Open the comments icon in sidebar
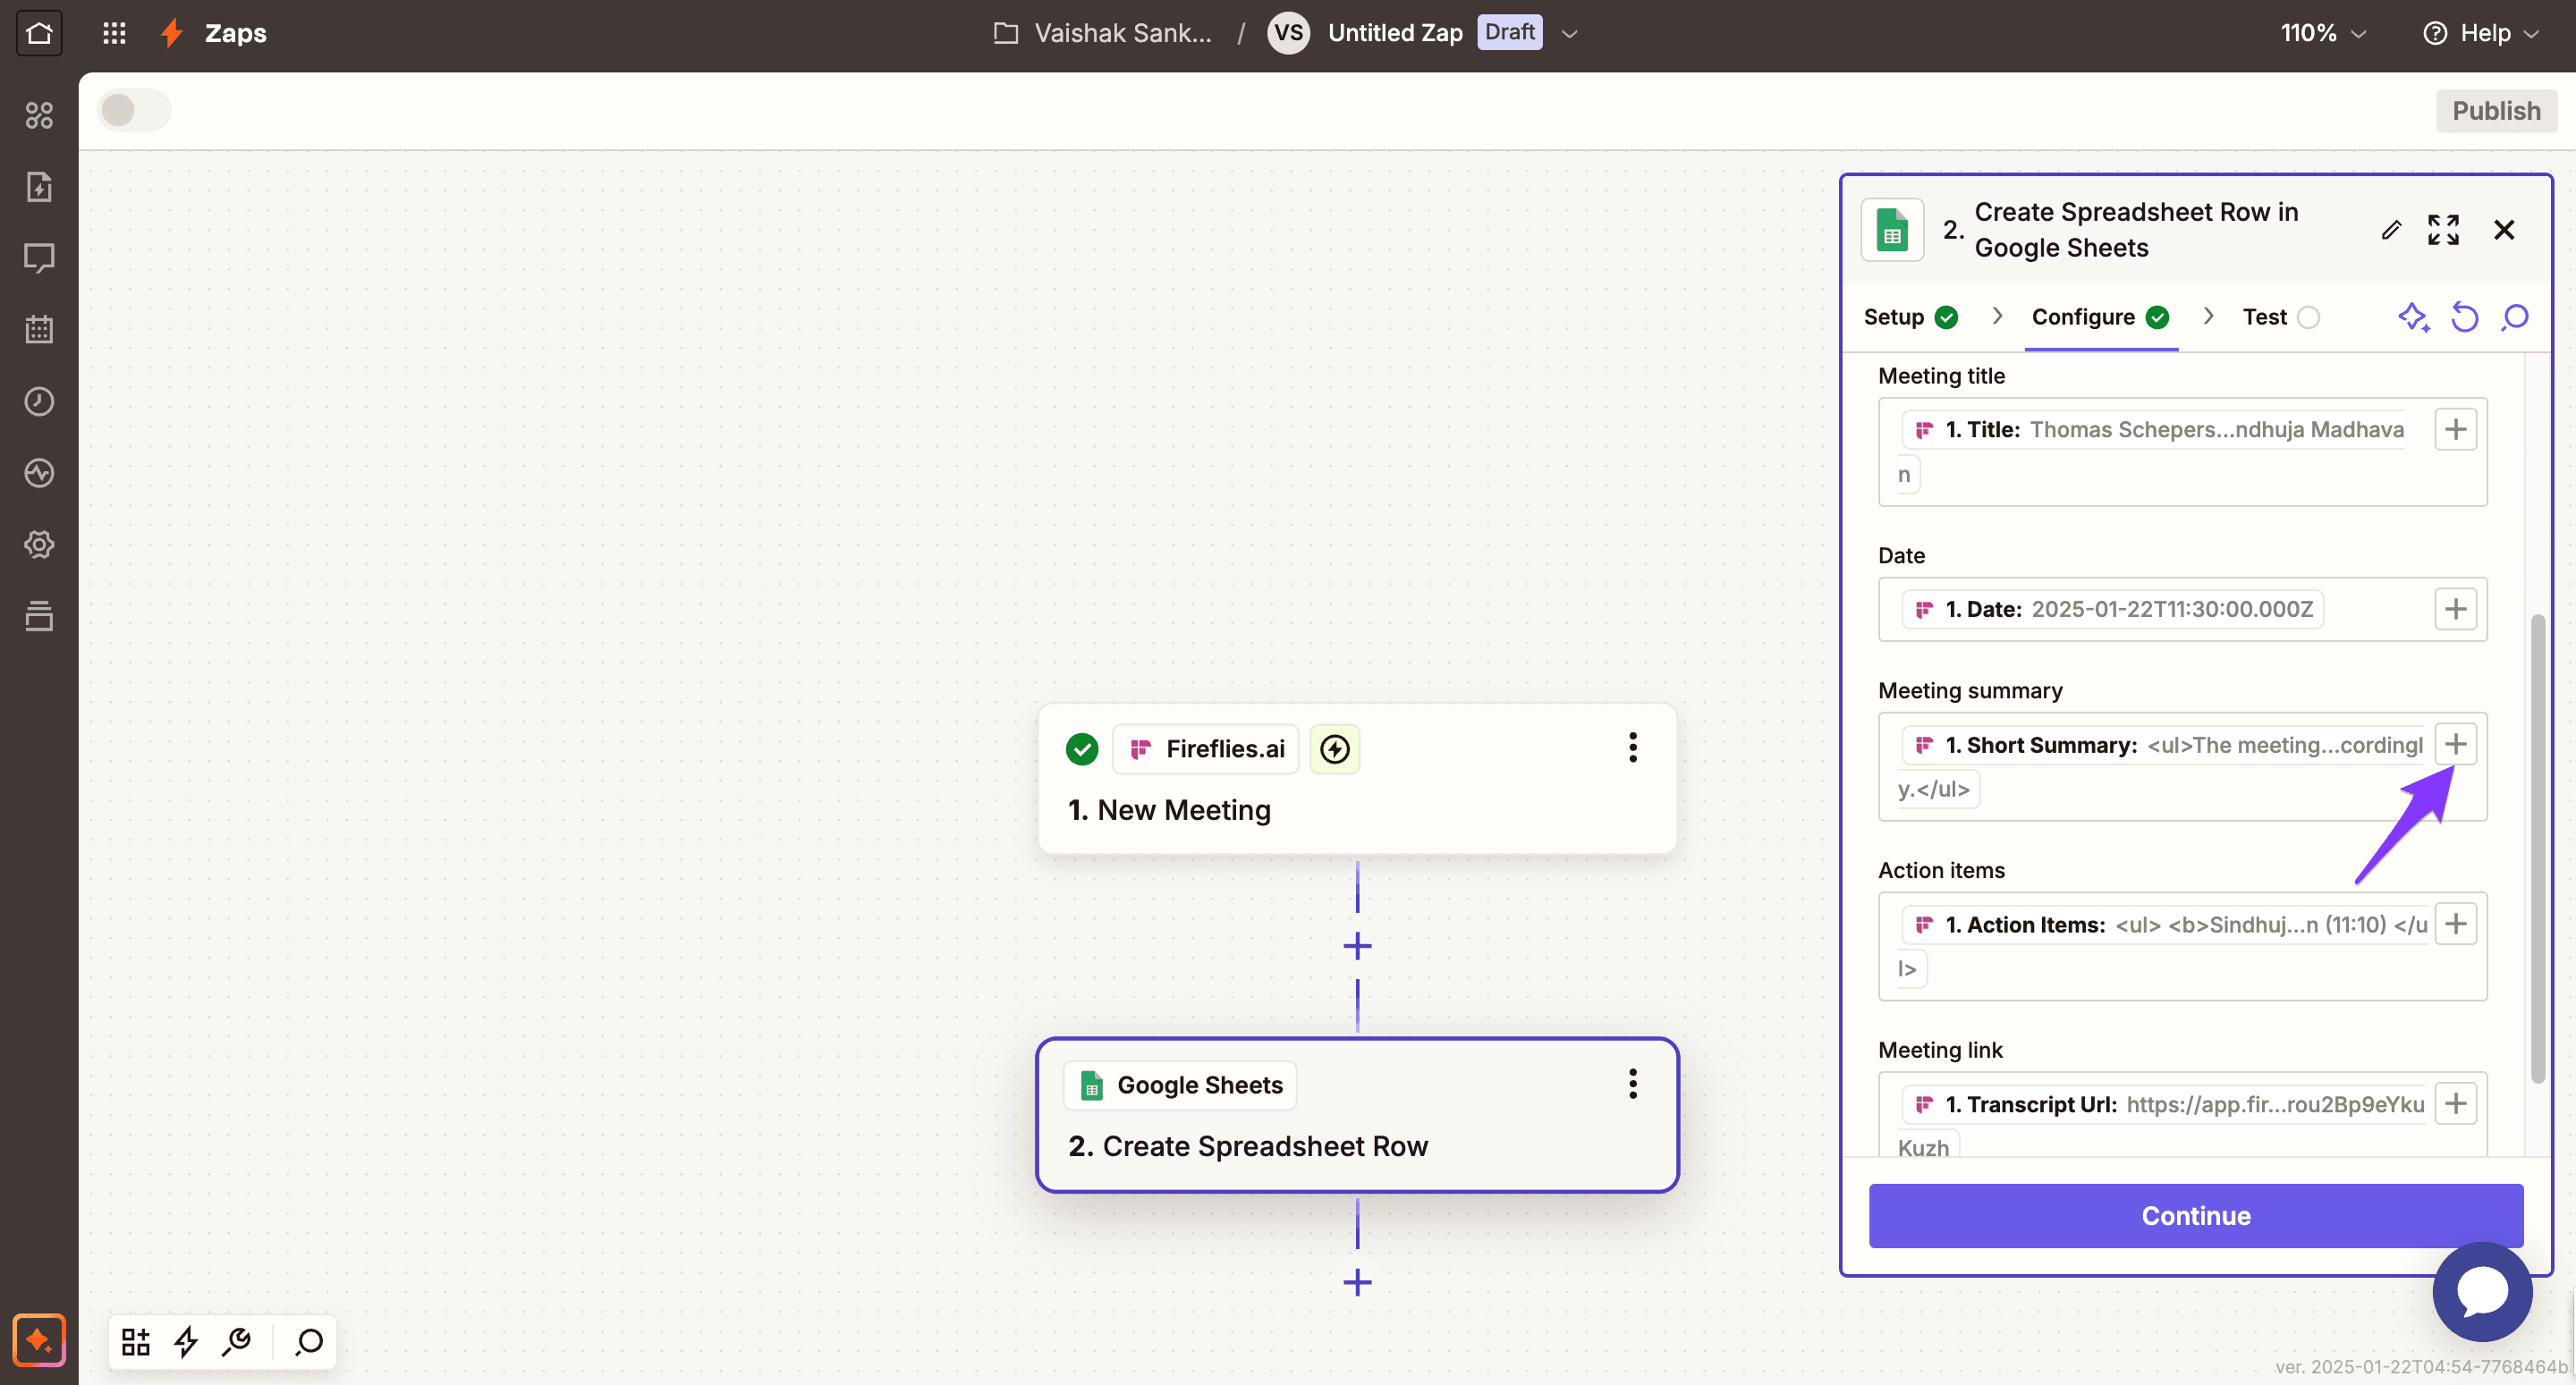 coord(39,258)
